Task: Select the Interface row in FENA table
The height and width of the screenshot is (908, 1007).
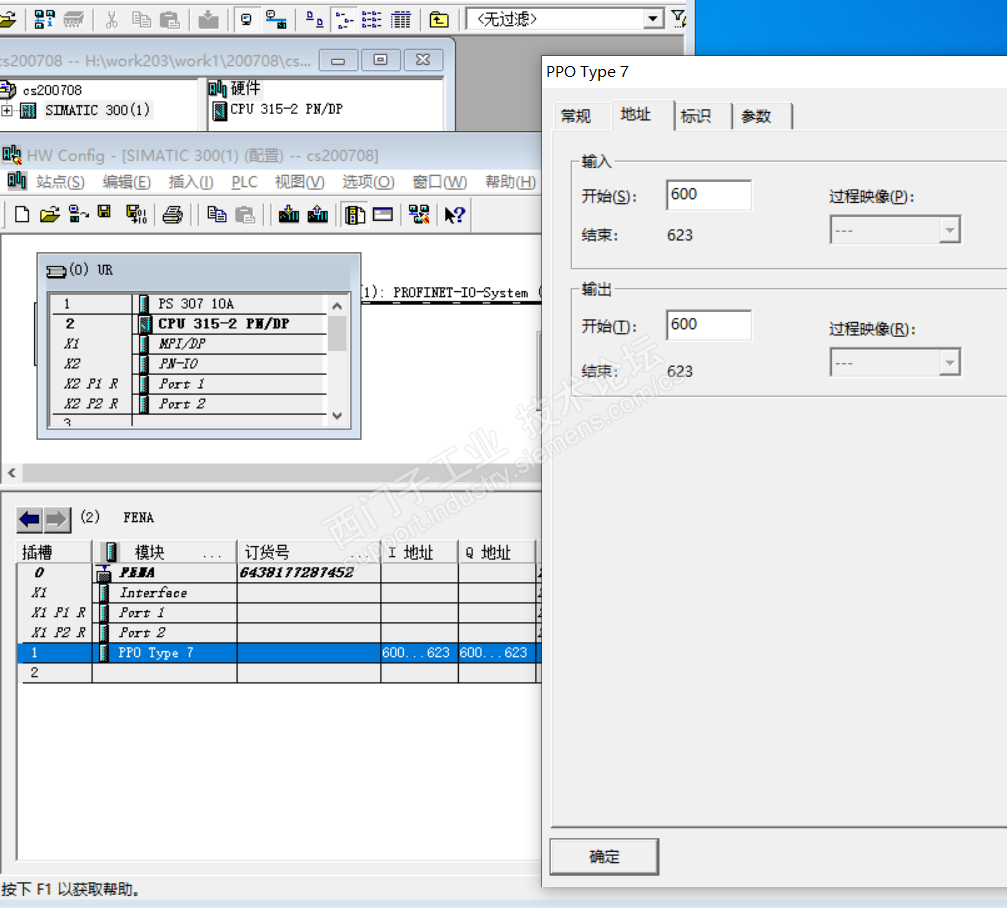Action: [x=277, y=593]
